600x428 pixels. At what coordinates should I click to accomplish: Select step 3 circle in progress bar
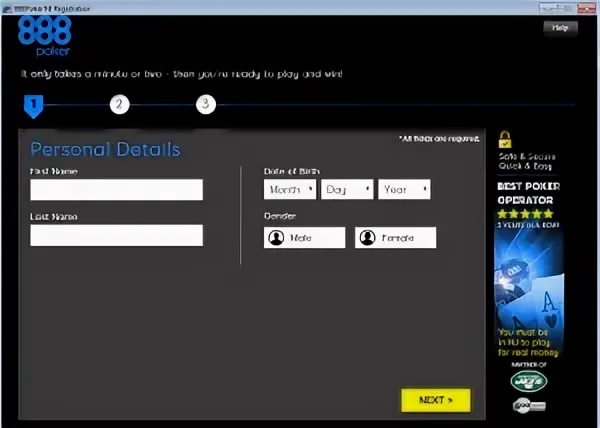pyautogui.click(x=206, y=104)
